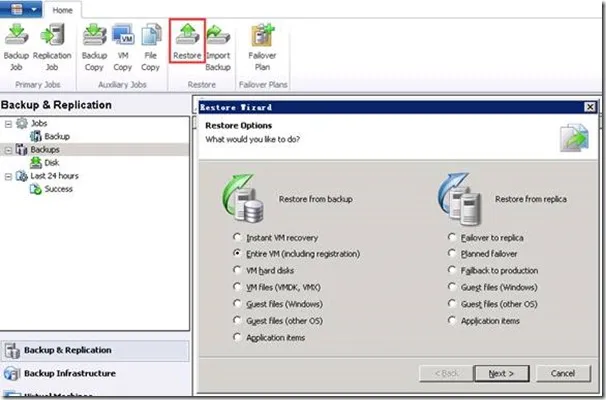
Task: Collapse the Jobs tree node
Action: click(8, 124)
